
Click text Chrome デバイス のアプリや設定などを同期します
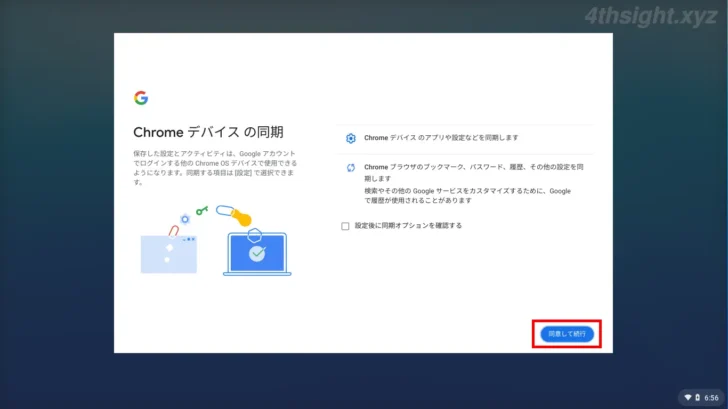[441, 138]
